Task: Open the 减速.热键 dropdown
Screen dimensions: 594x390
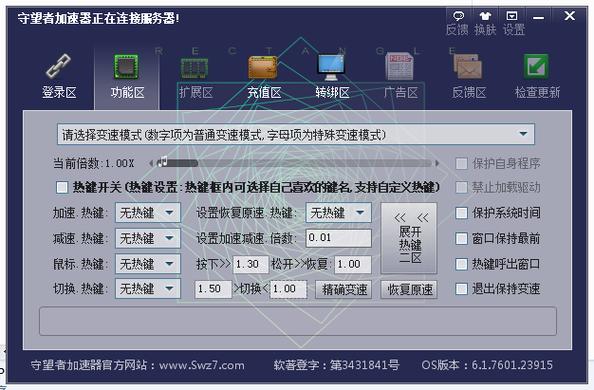Action: click(x=148, y=238)
